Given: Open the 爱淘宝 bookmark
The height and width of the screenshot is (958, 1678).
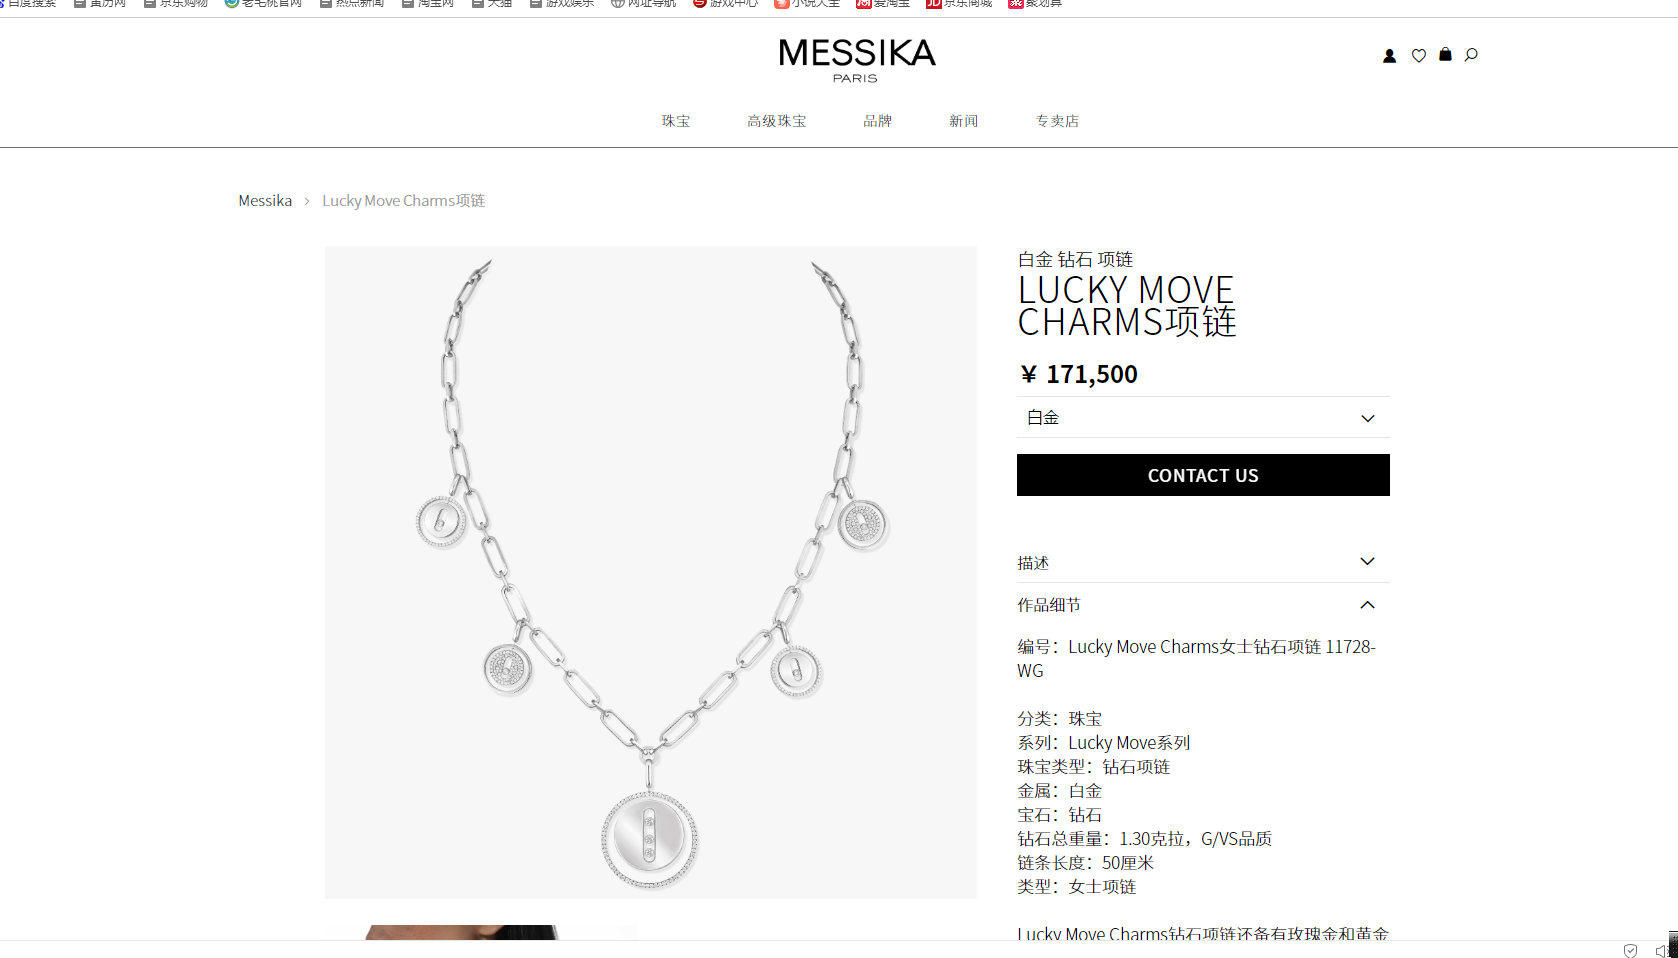Looking at the screenshot, I should click(x=883, y=4).
